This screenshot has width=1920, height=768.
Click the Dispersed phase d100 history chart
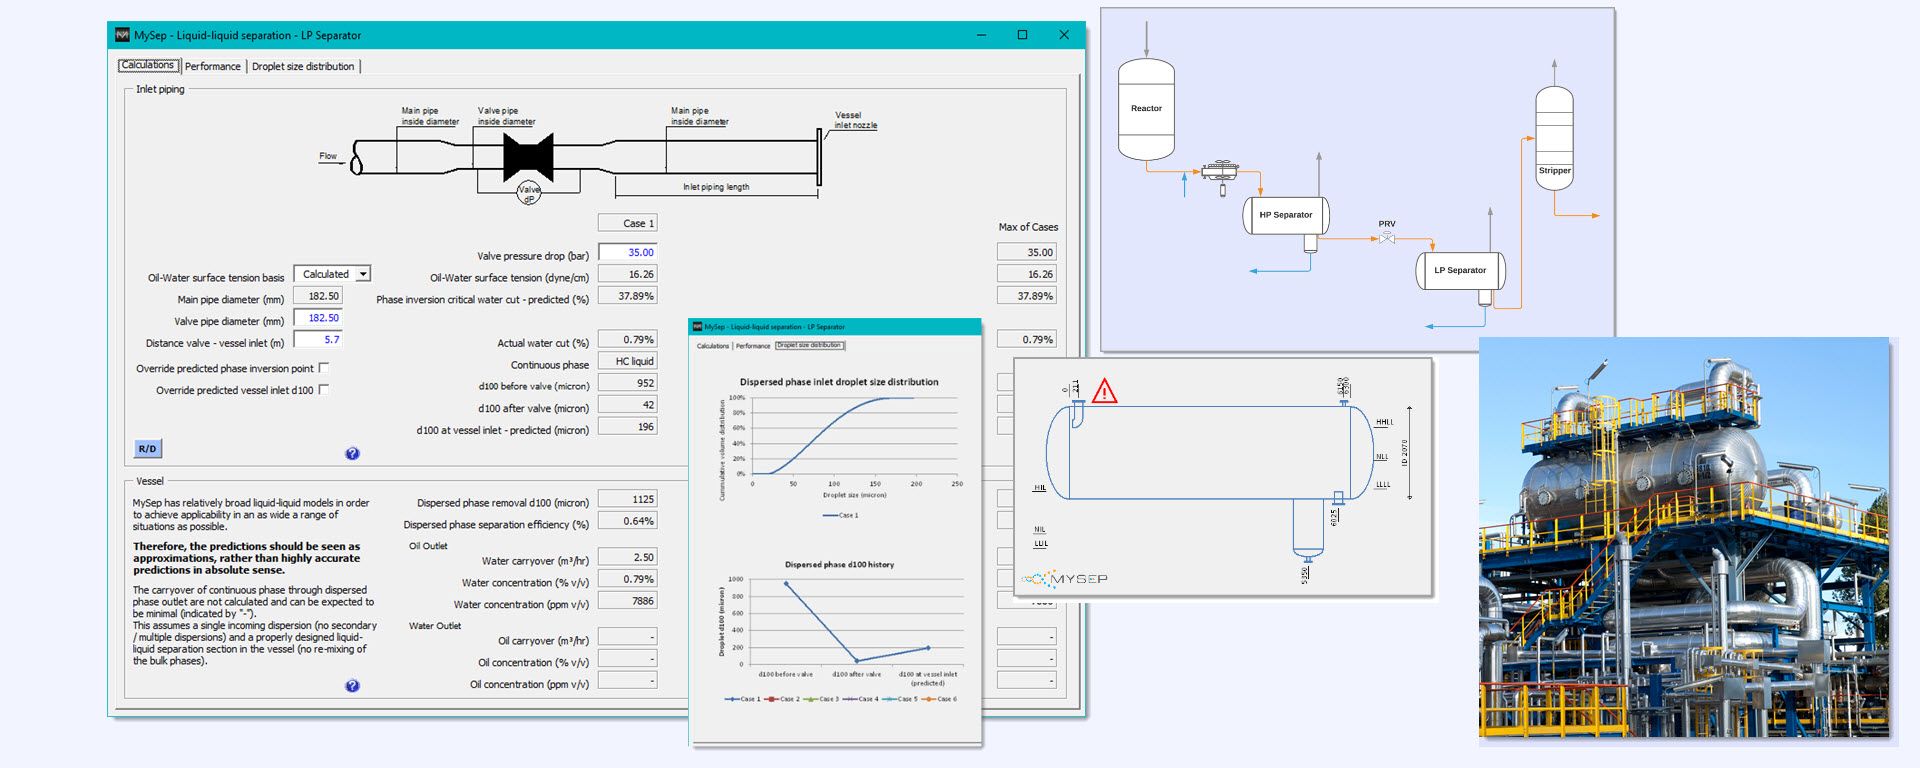click(x=840, y=630)
